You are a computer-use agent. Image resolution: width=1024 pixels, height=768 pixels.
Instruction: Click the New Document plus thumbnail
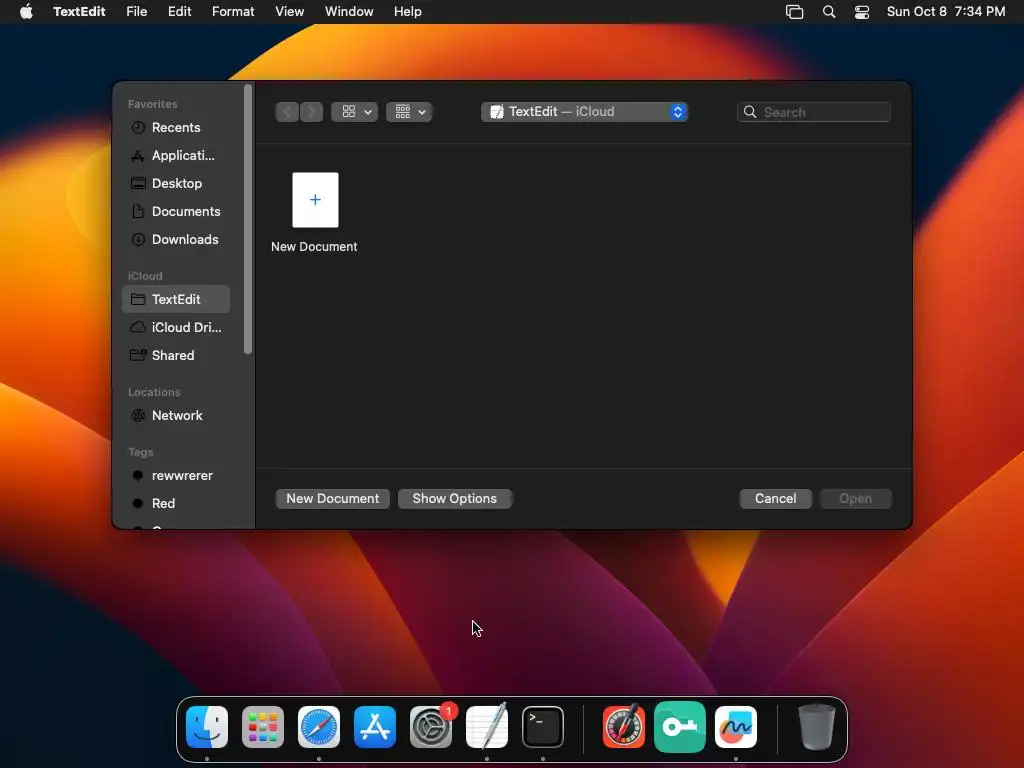click(x=315, y=200)
